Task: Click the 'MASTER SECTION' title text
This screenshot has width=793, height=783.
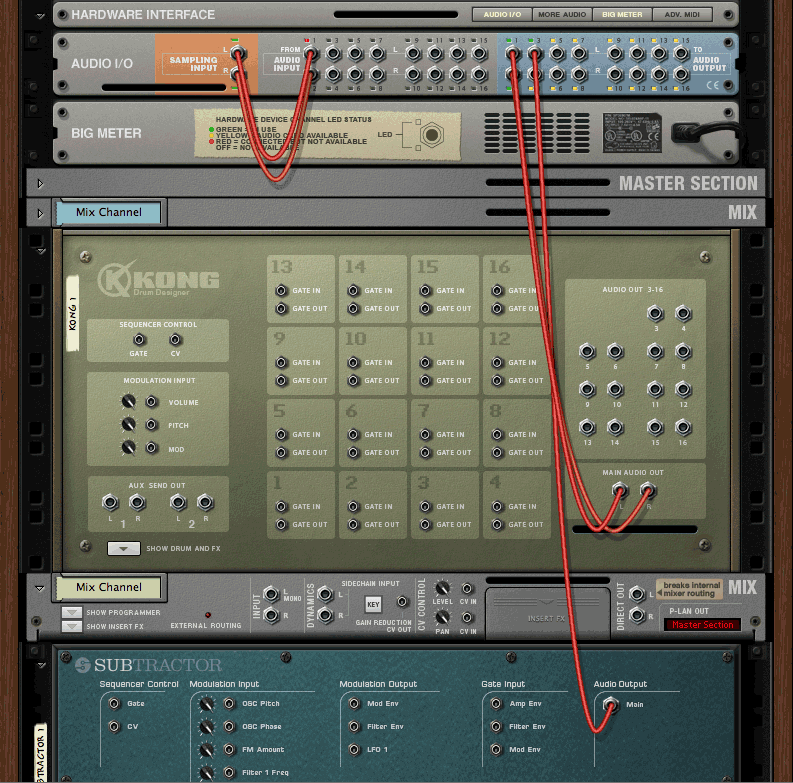Action: tap(688, 183)
